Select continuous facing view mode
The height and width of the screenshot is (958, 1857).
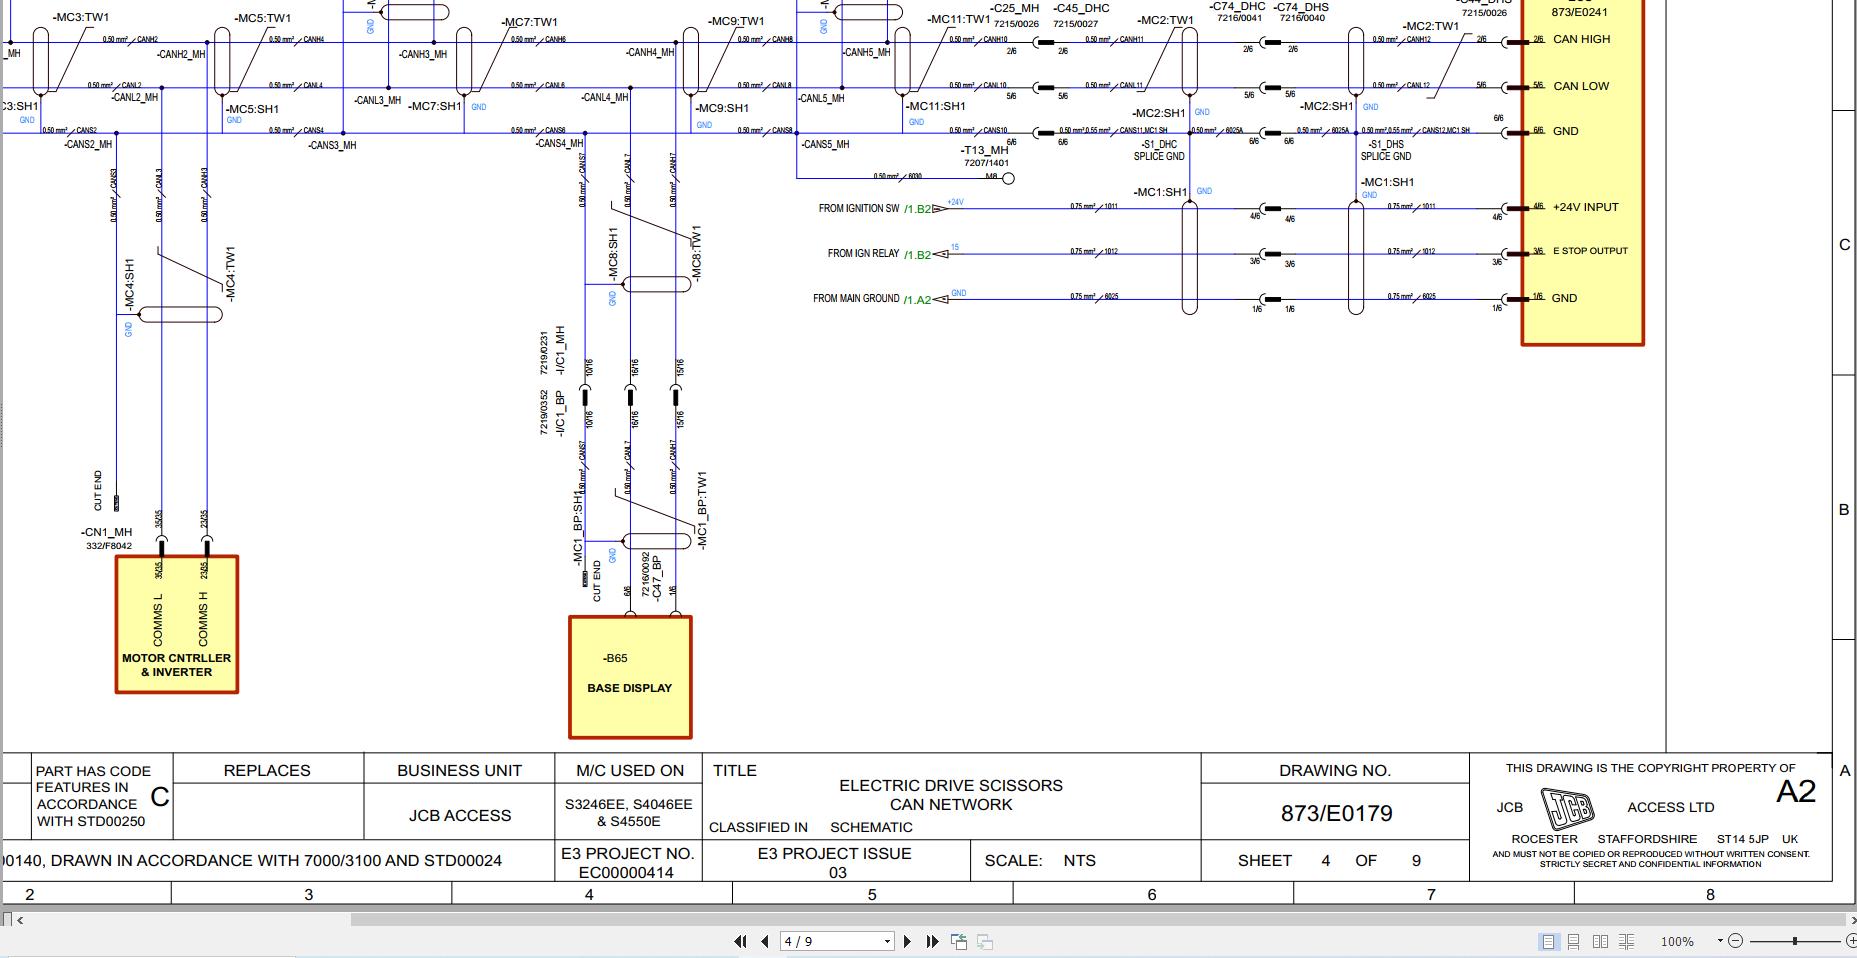point(1627,941)
